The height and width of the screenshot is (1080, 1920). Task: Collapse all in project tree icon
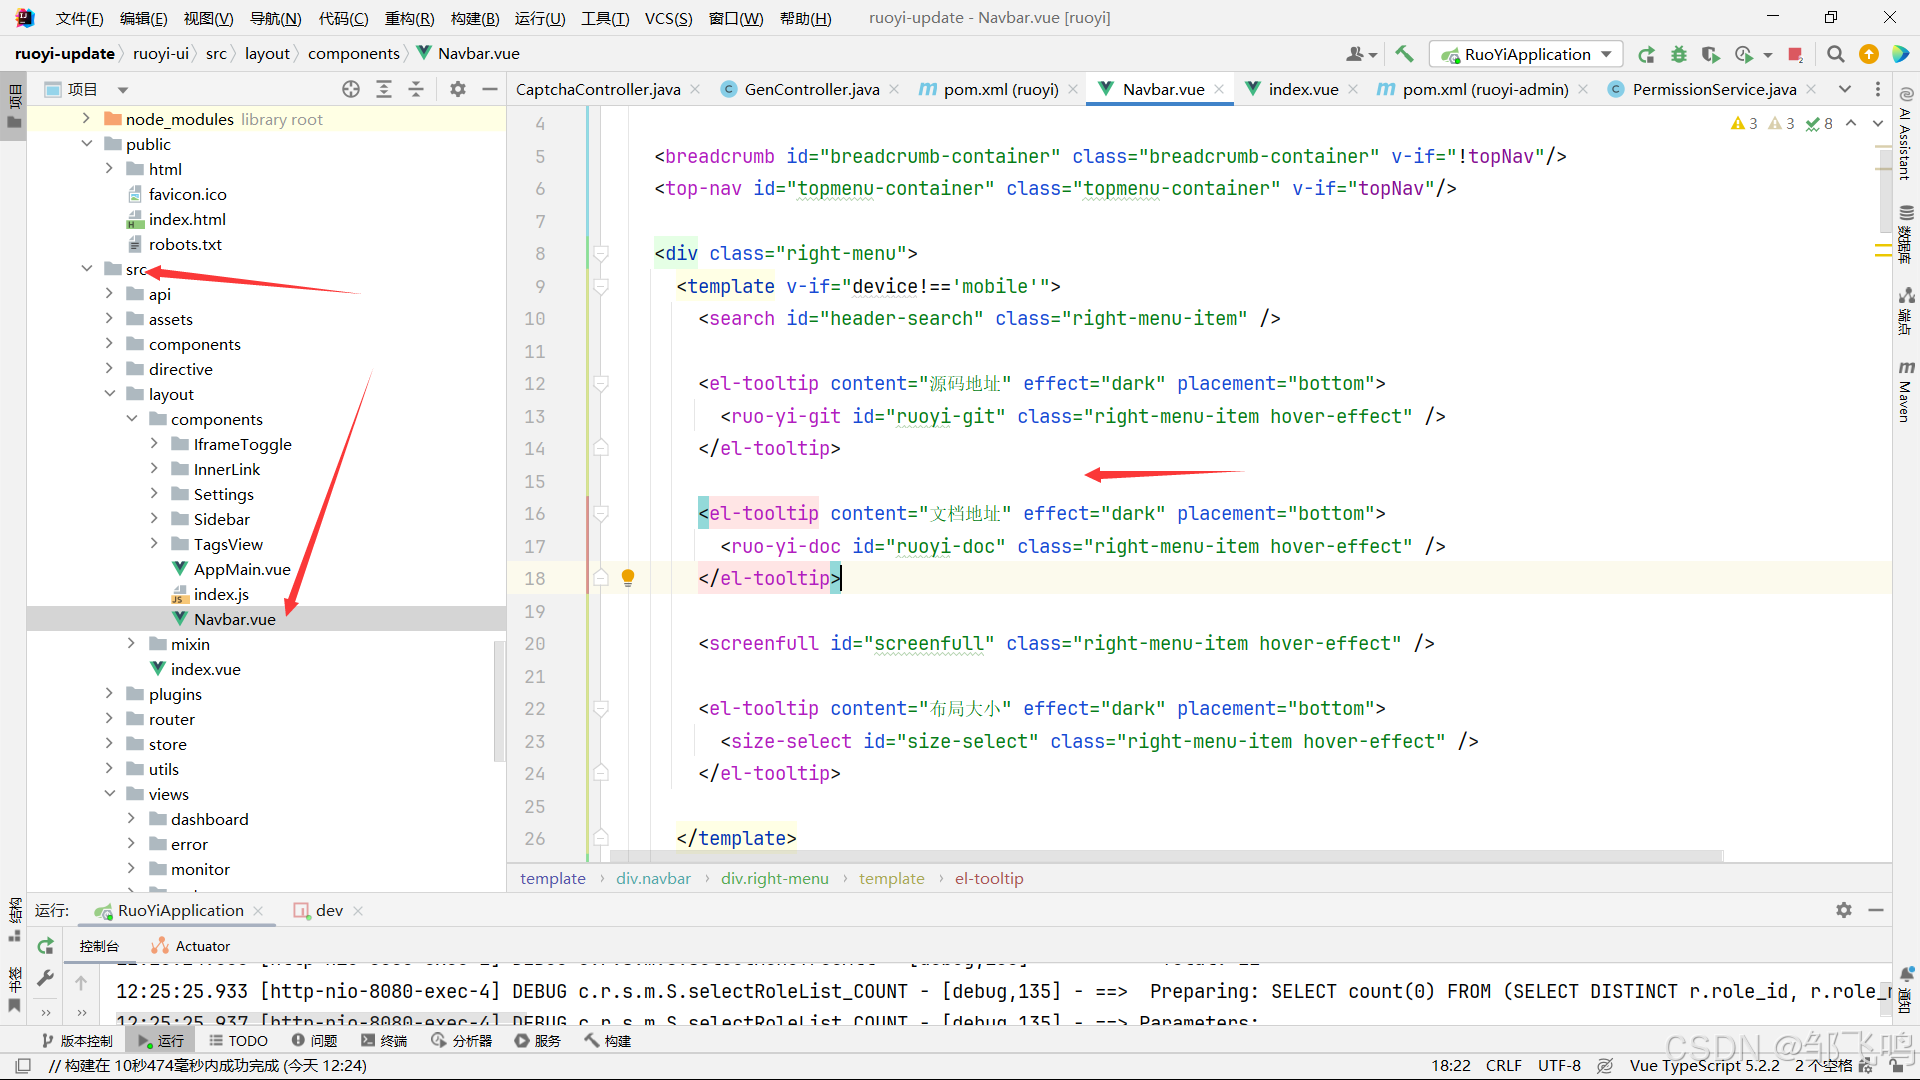pos(416,89)
